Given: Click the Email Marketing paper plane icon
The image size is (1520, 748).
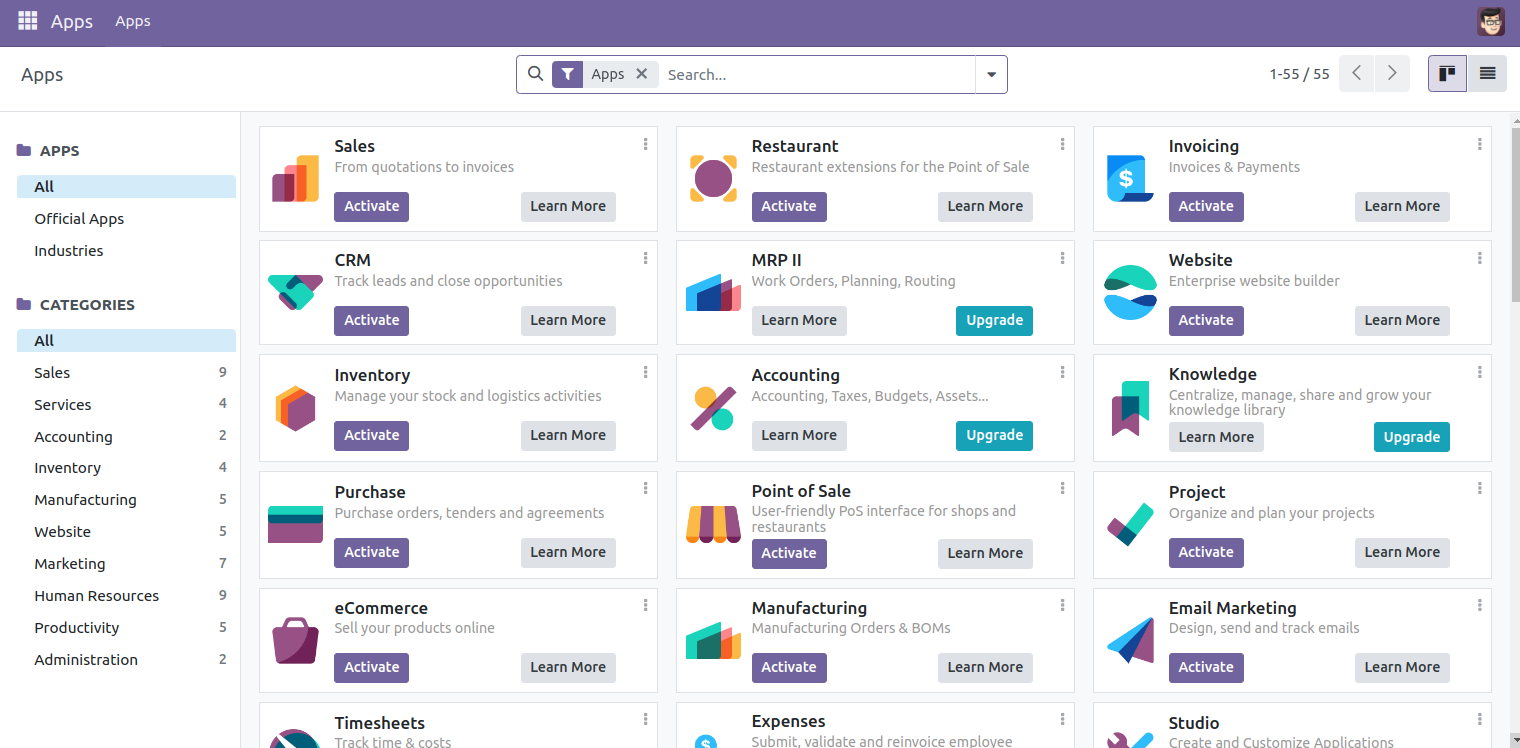Looking at the screenshot, I should pyautogui.click(x=1130, y=641).
